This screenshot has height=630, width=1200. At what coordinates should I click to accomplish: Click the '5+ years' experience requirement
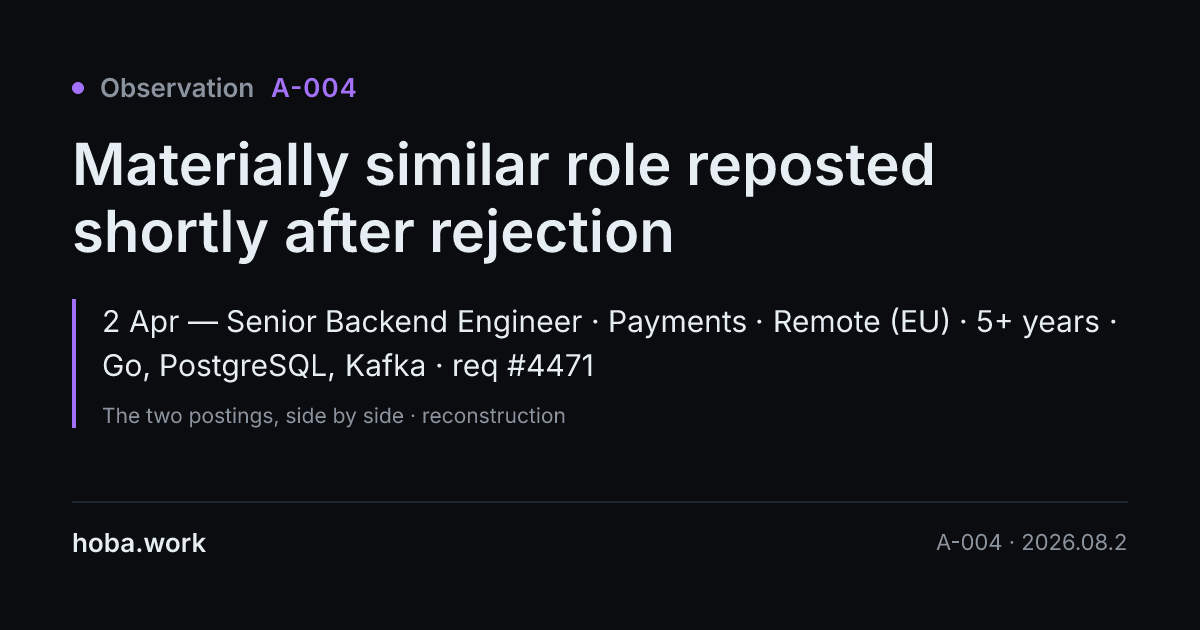click(x=1037, y=323)
